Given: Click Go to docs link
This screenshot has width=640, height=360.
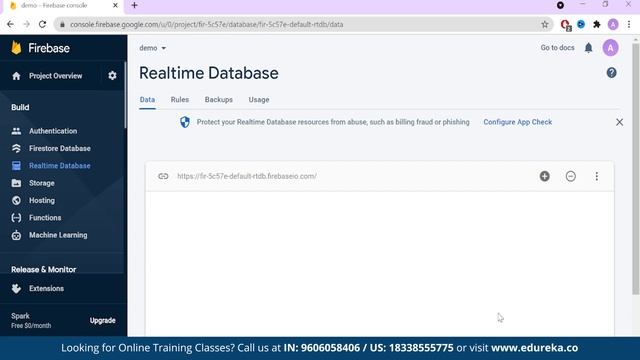Looking at the screenshot, I should pos(557,48).
